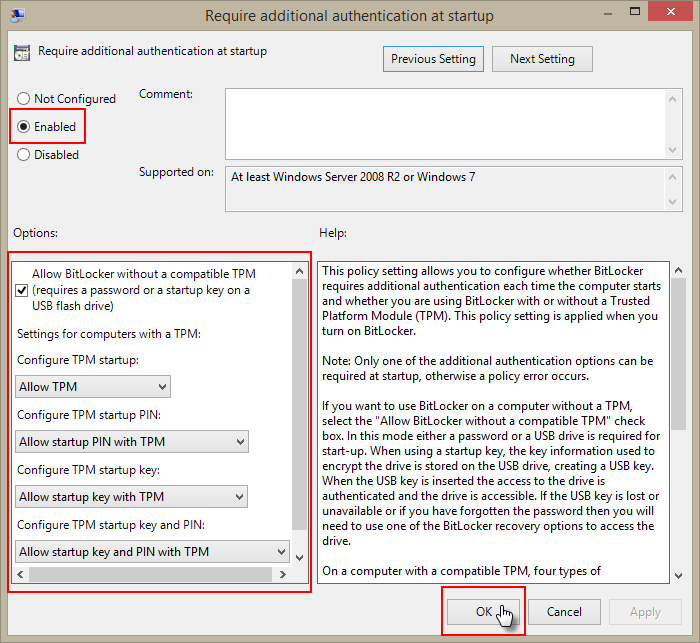Click the policy editor icon in title bar
Image resolution: width=700 pixels, height=643 pixels.
[18, 16]
